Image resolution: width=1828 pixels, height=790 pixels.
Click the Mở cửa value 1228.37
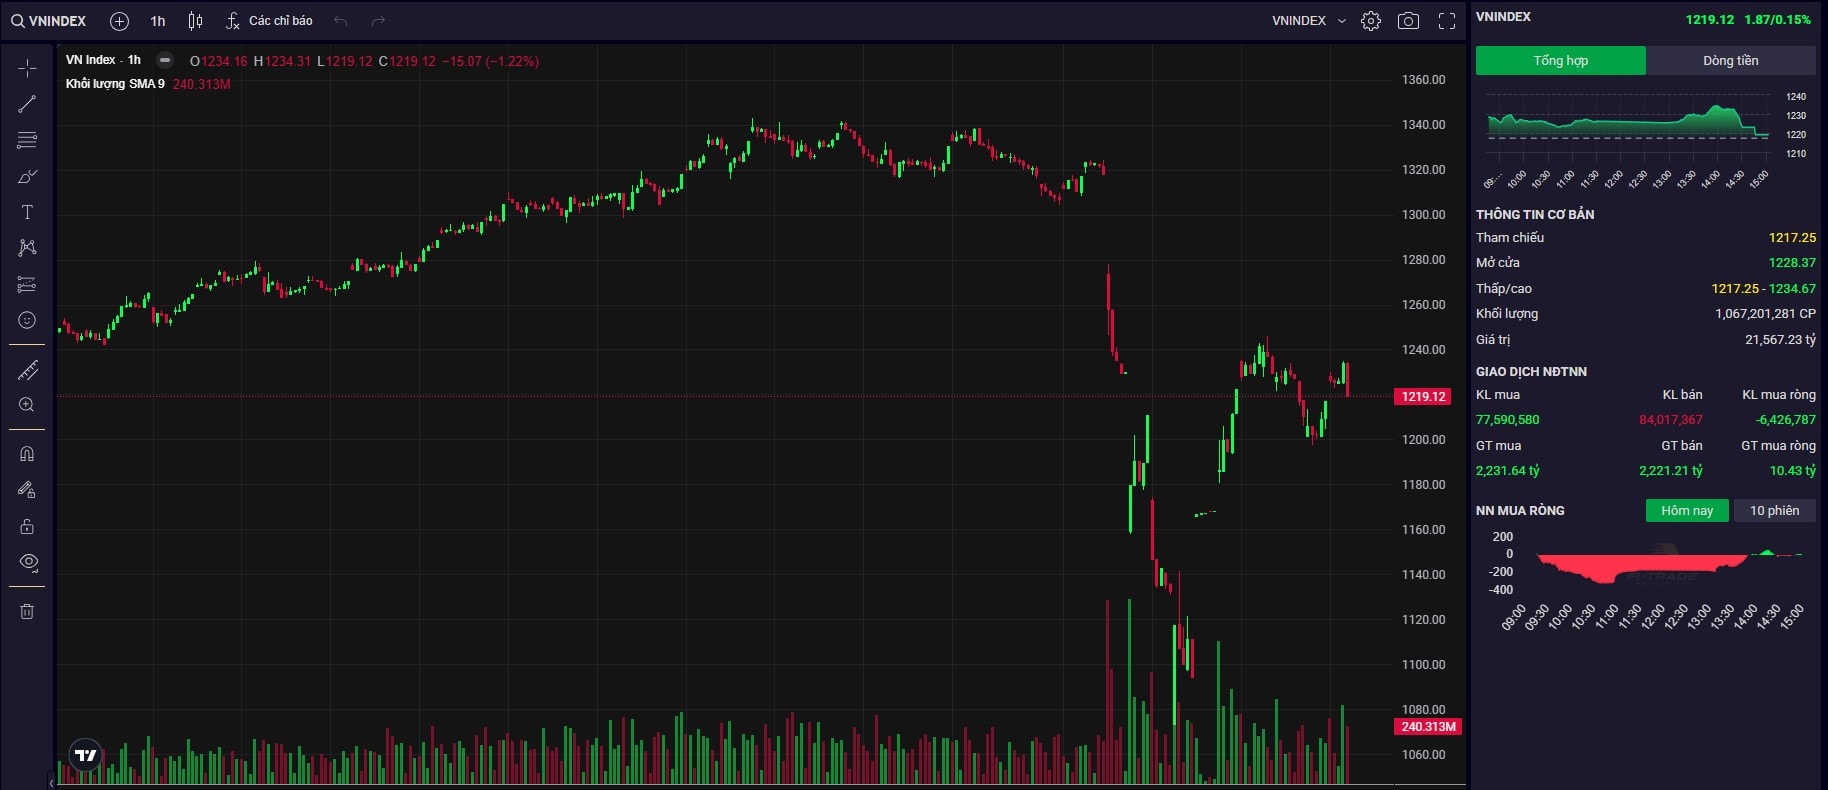[1792, 263]
